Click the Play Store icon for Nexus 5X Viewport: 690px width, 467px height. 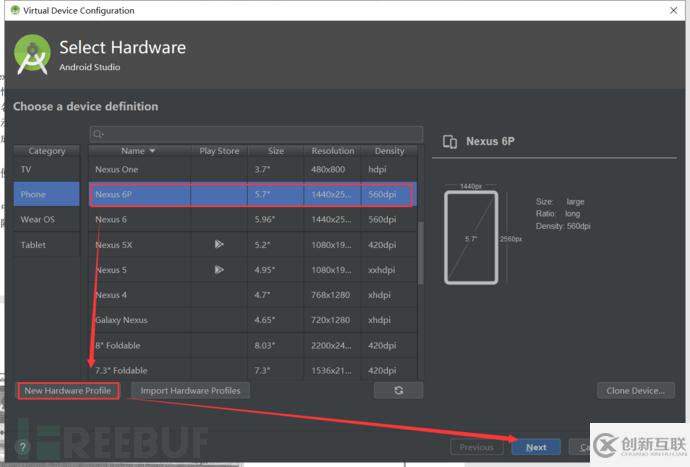219,244
